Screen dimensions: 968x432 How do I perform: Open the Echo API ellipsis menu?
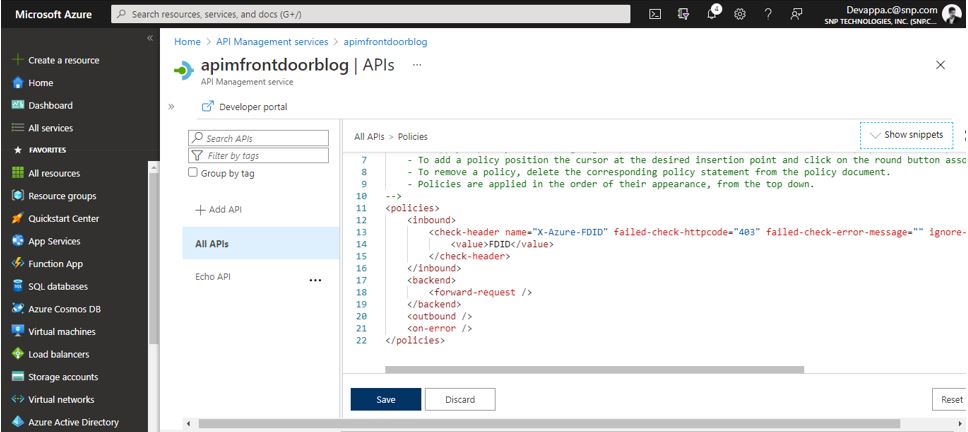coord(315,280)
